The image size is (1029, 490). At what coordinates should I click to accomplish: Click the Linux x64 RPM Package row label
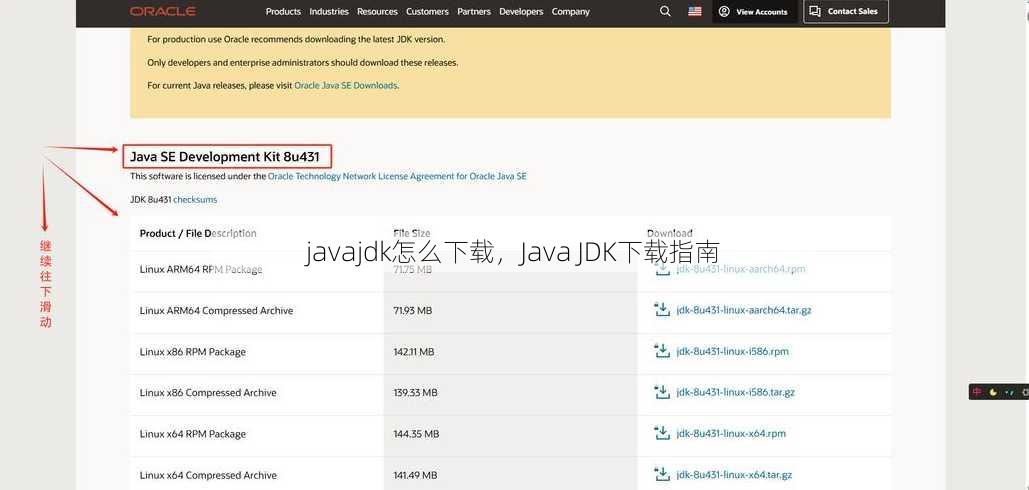click(192, 434)
